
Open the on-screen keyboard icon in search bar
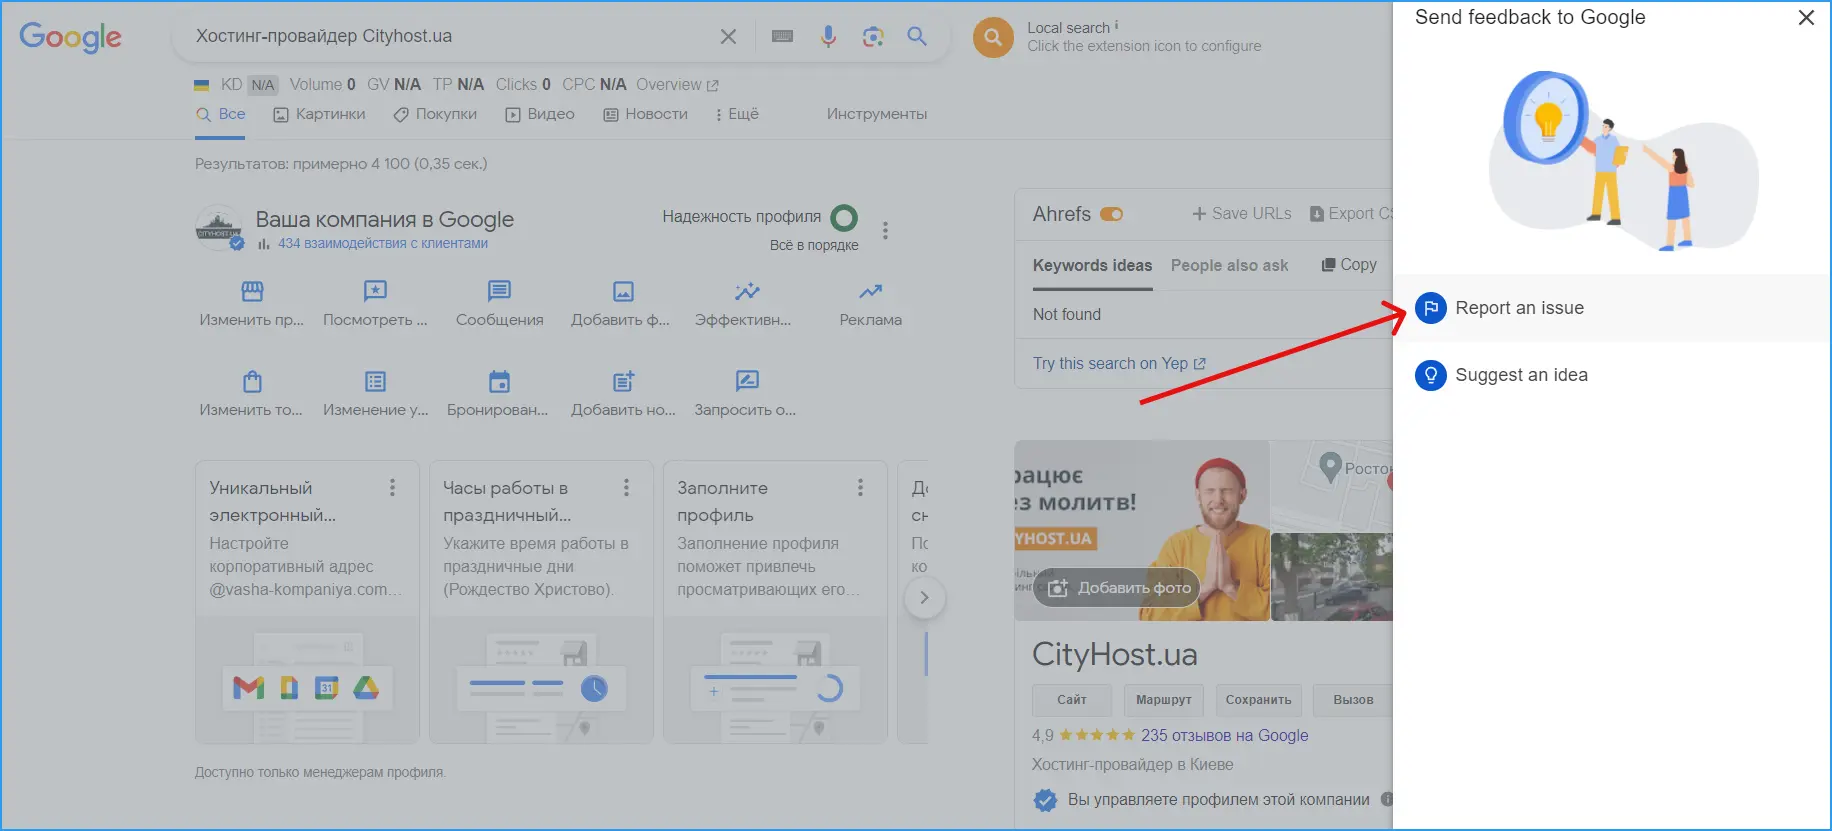[783, 37]
